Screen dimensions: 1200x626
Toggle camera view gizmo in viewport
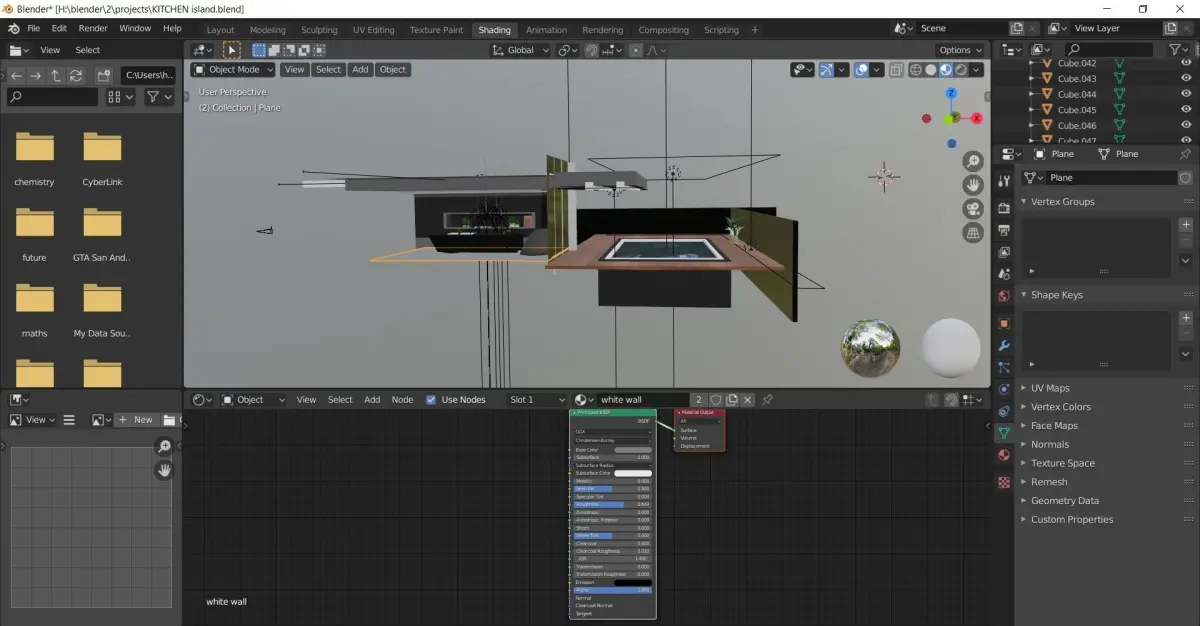pyautogui.click(x=973, y=209)
